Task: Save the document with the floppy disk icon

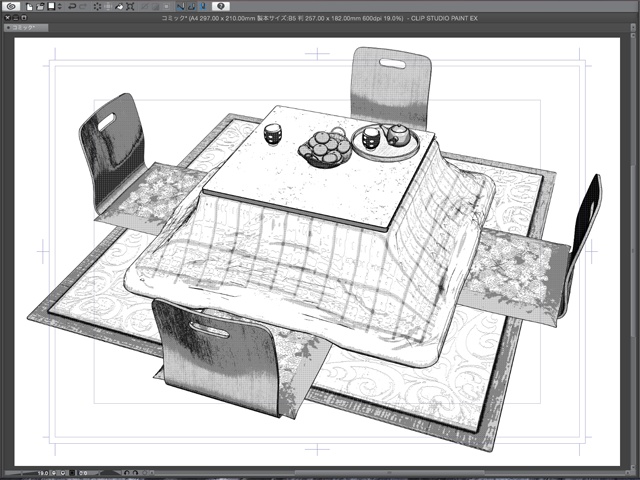Action: point(51,6)
